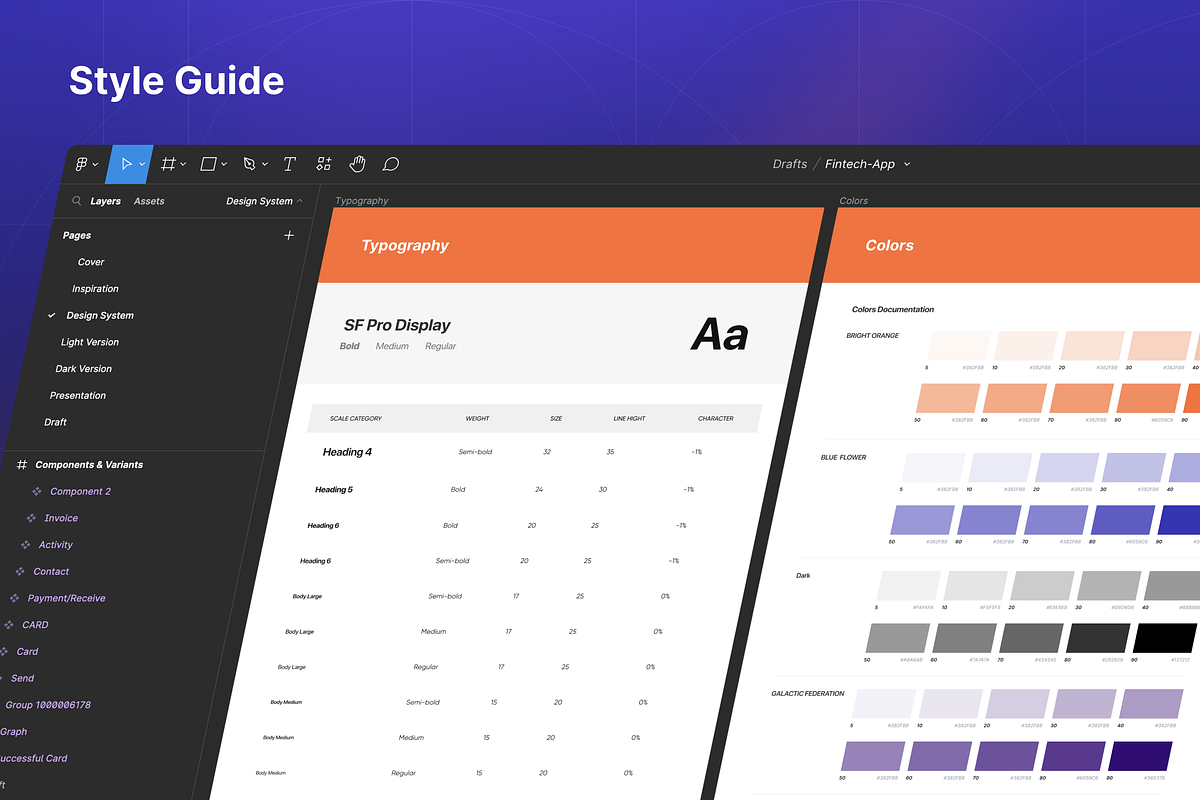Image resolution: width=1200 pixels, height=800 pixels.
Task: Open the Presentation page
Action: pos(78,396)
